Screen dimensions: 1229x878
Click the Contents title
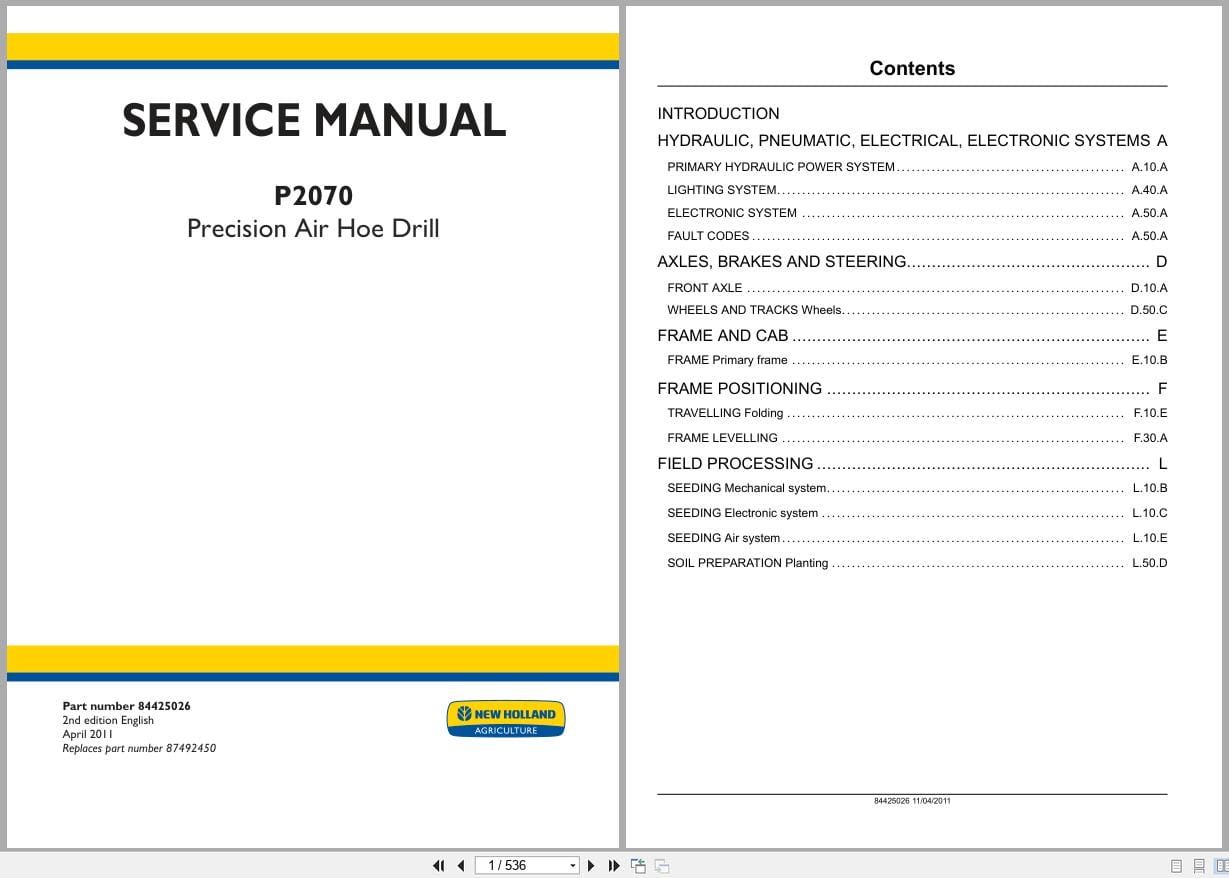(x=912, y=68)
